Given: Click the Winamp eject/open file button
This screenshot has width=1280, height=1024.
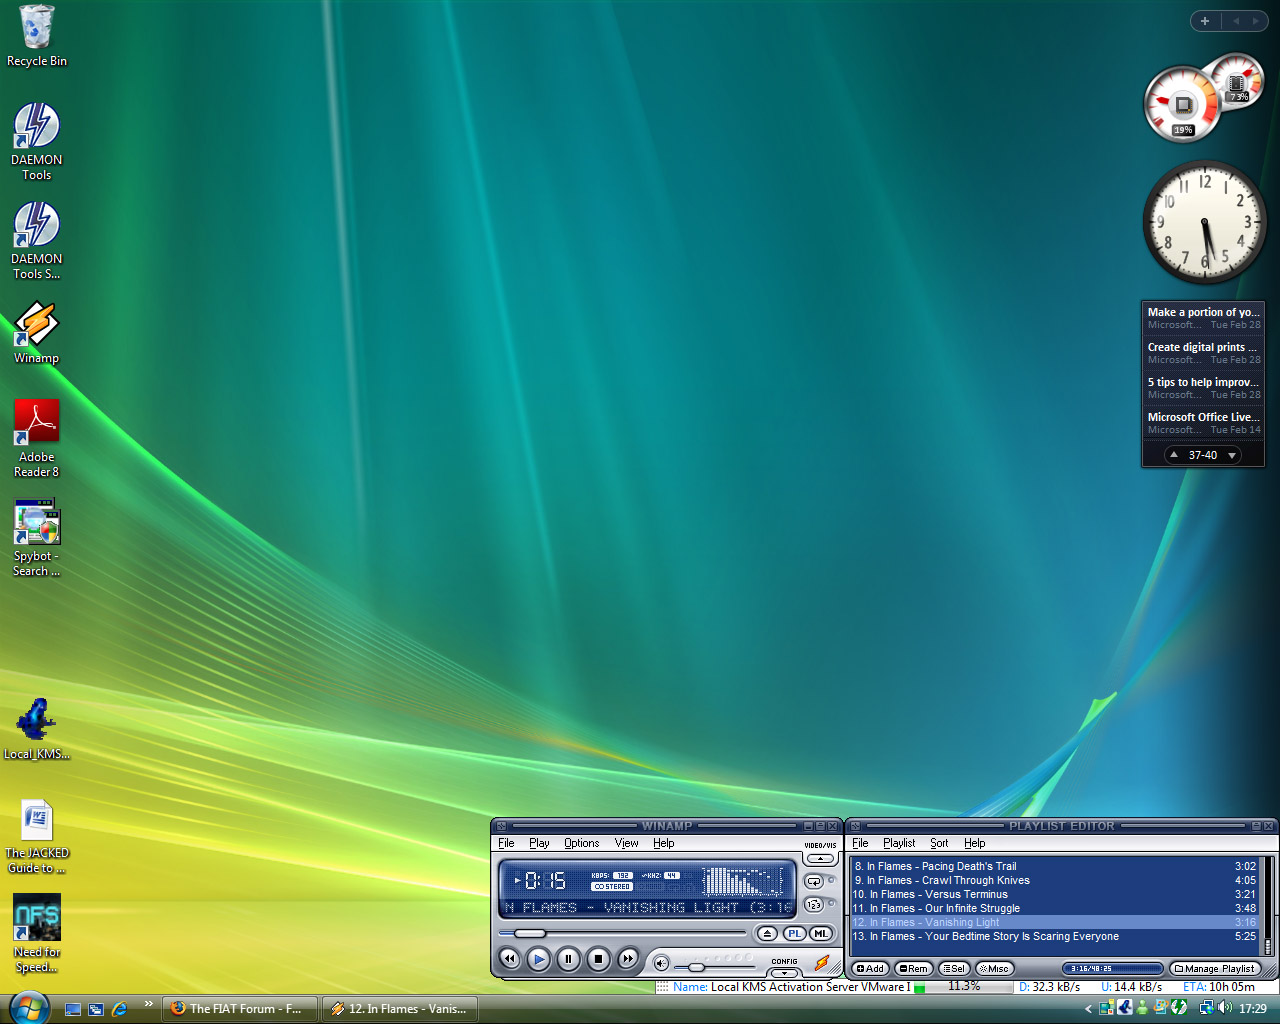Looking at the screenshot, I should [767, 934].
